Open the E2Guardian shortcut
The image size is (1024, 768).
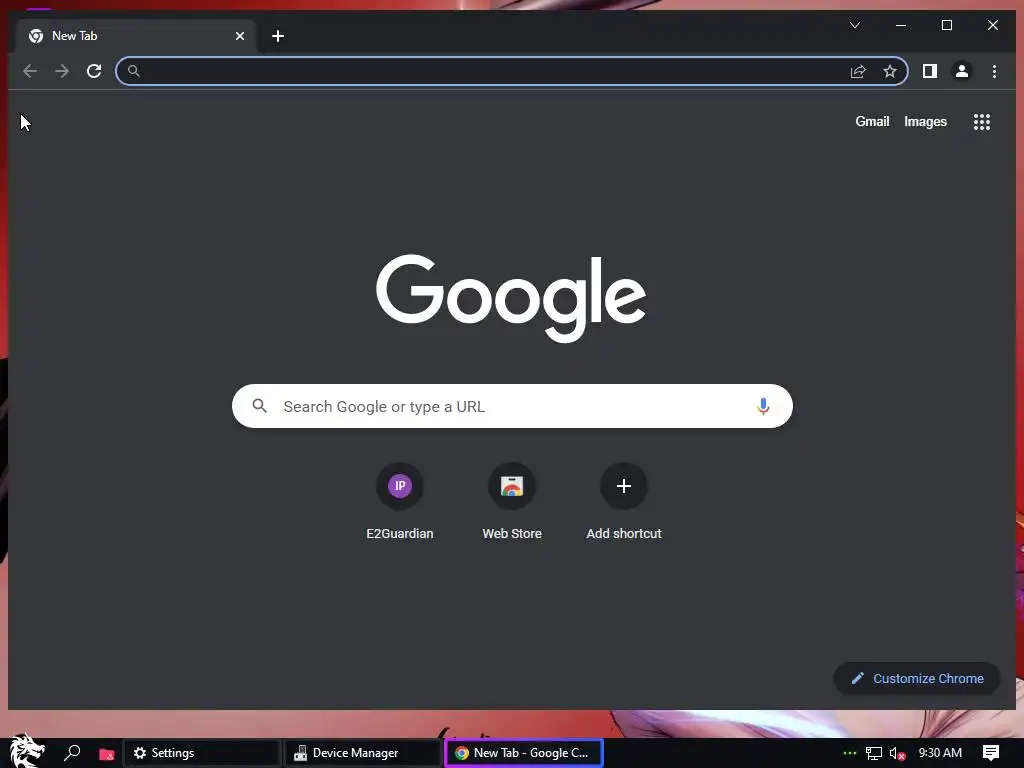point(400,502)
